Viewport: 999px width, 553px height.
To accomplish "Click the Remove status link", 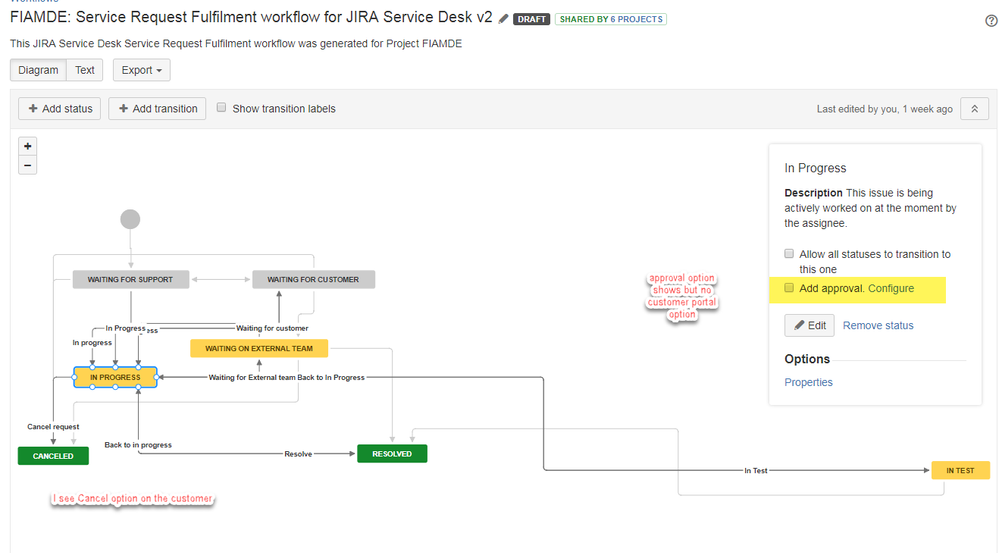I will (x=878, y=326).
